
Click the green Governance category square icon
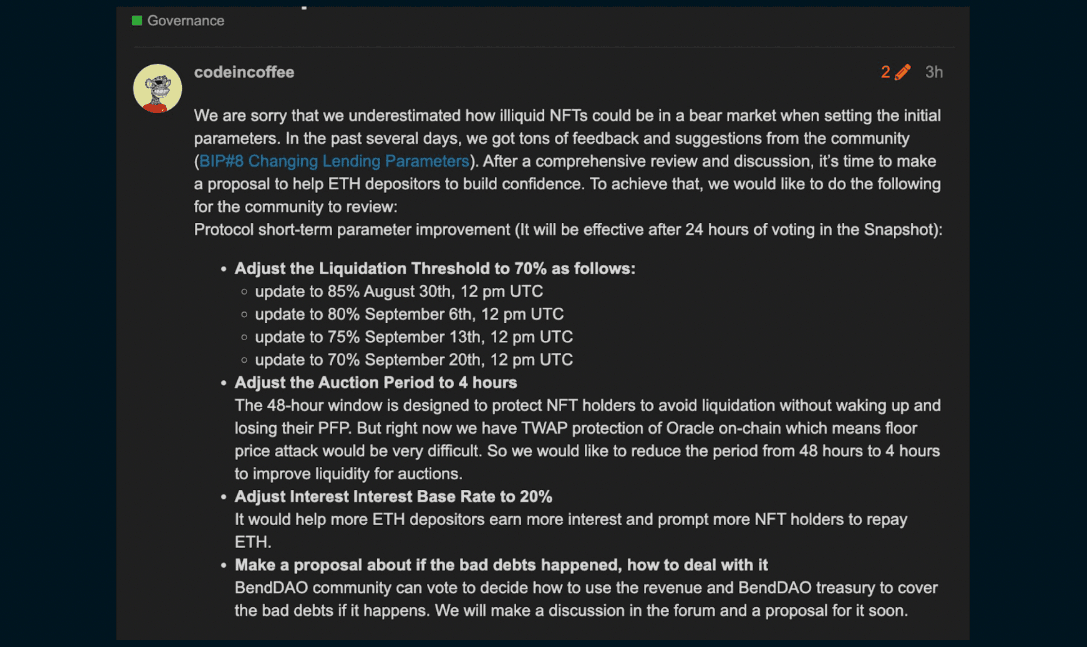pos(137,21)
